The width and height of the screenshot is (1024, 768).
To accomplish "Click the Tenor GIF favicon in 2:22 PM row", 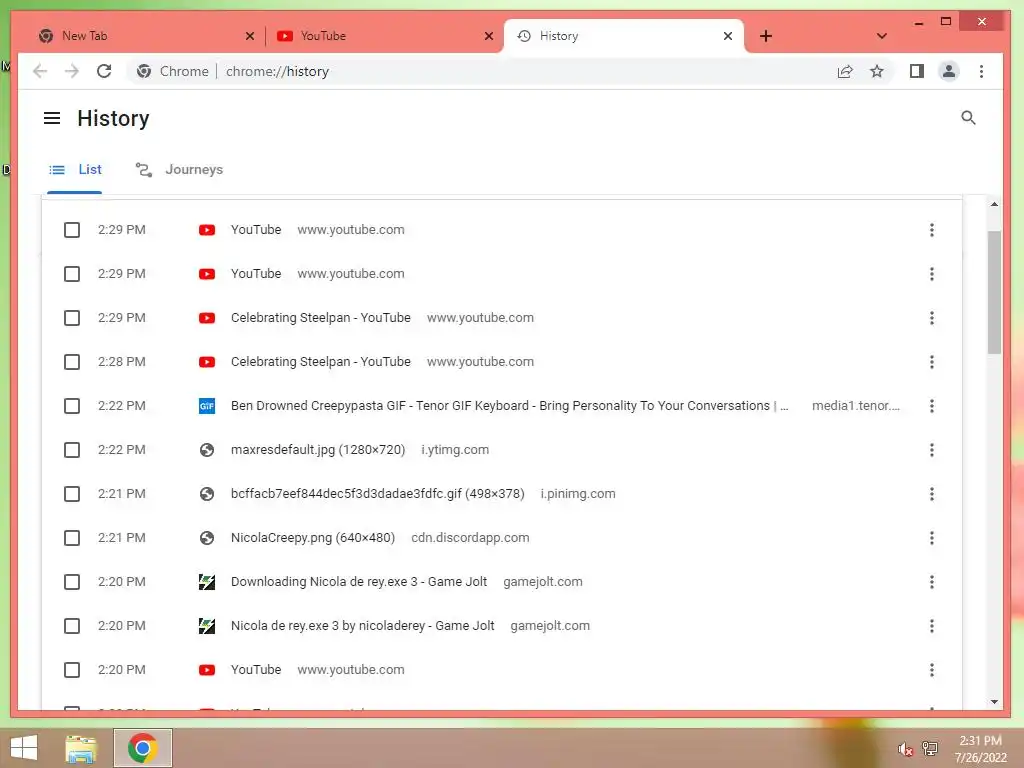I will pos(207,406).
